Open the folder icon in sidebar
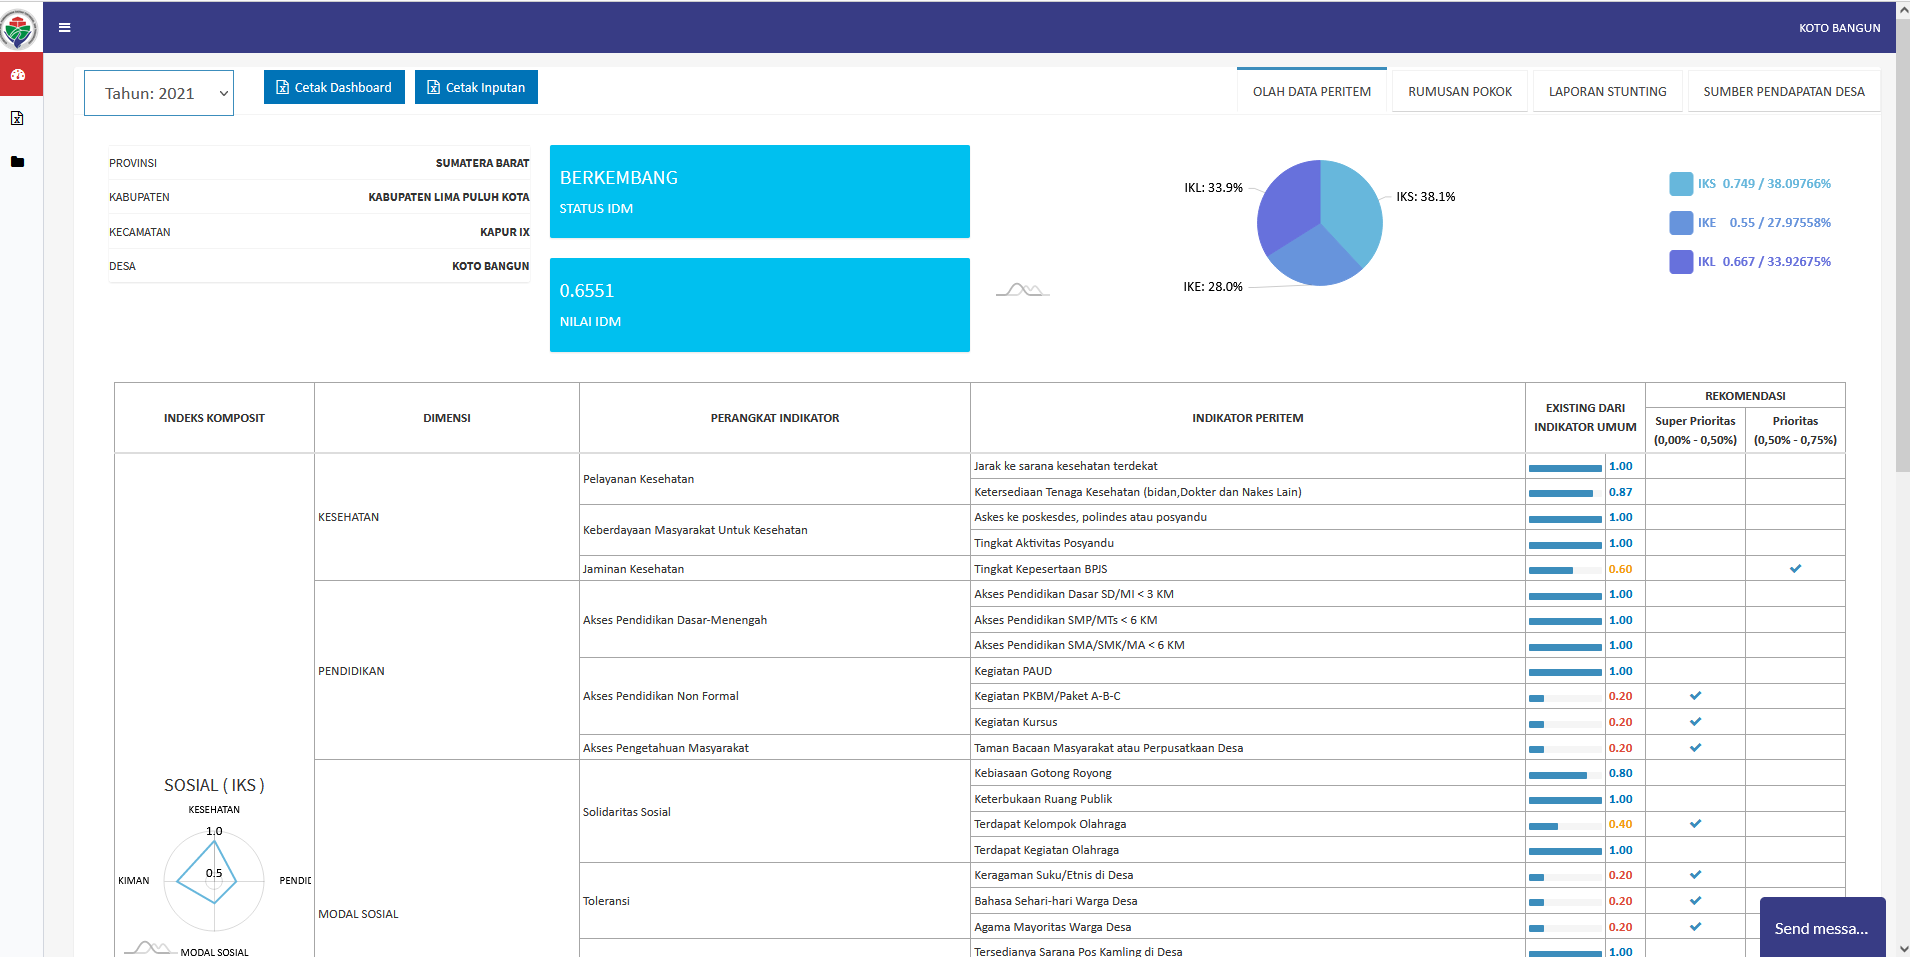The height and width of the screenshot is (957, 1910). (17, 162)
